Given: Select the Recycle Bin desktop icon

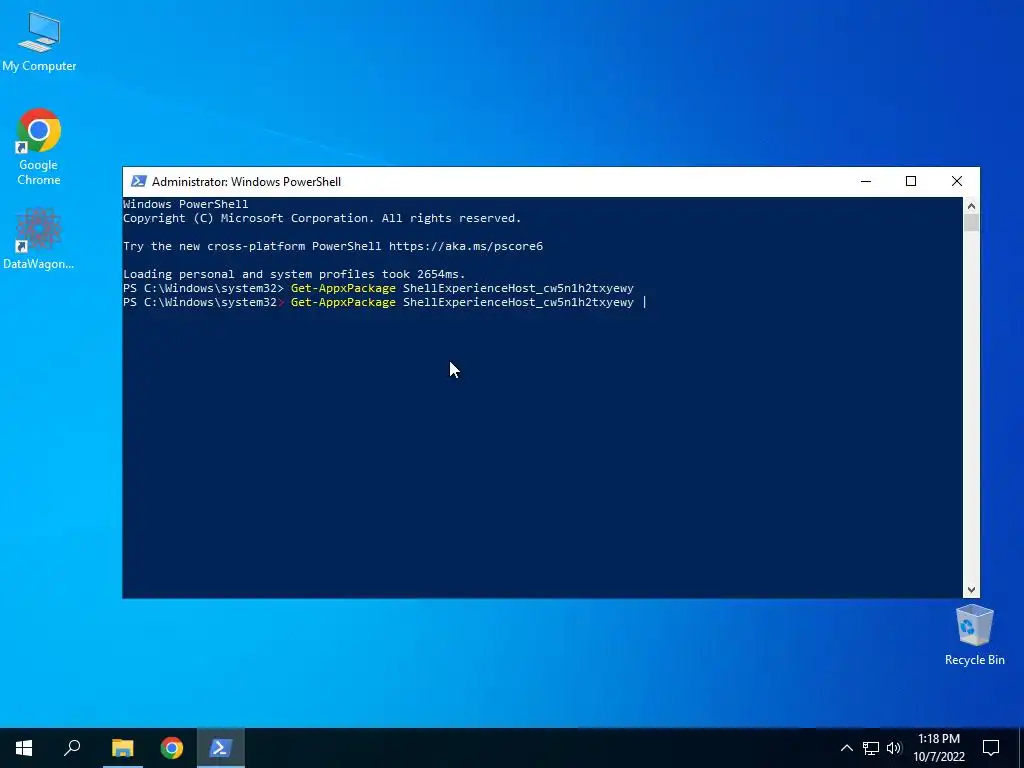Looking at the screenshot, I should [974, 635].
